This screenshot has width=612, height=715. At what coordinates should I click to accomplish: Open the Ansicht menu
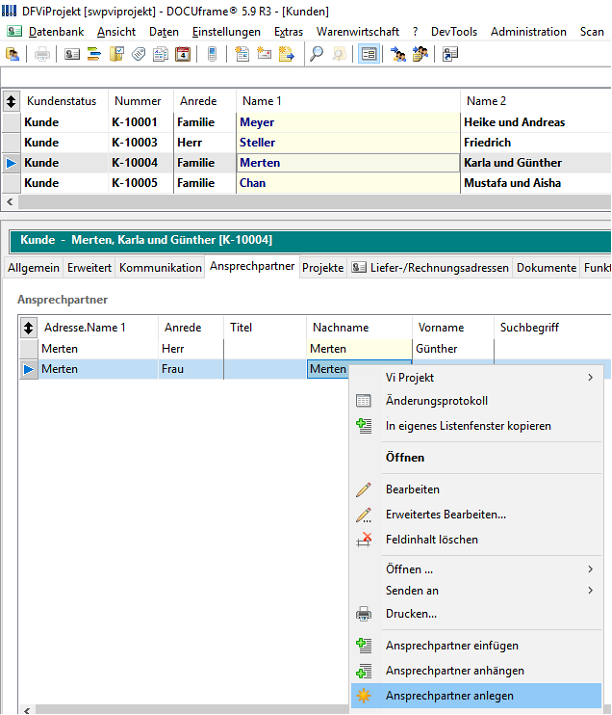tap(116, 32)
